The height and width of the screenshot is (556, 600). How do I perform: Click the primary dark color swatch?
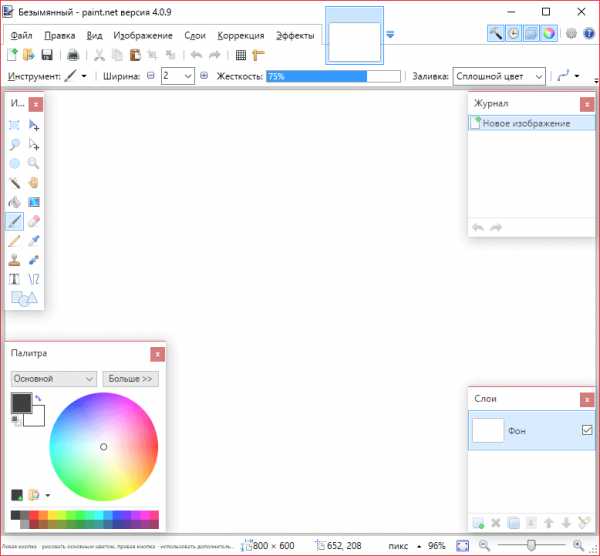[x=21, y=403]
